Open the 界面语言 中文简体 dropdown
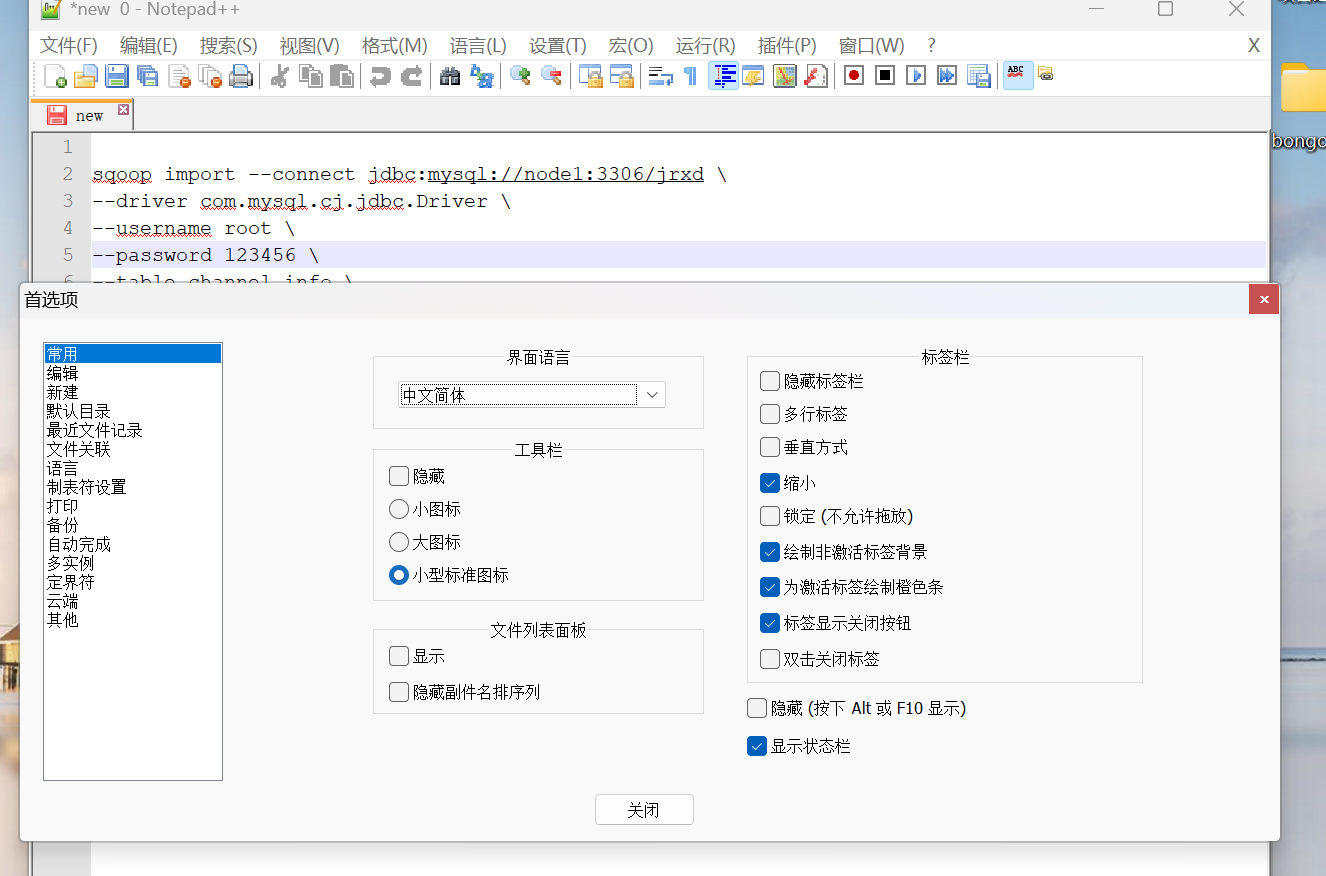 (x=532, y=395)
